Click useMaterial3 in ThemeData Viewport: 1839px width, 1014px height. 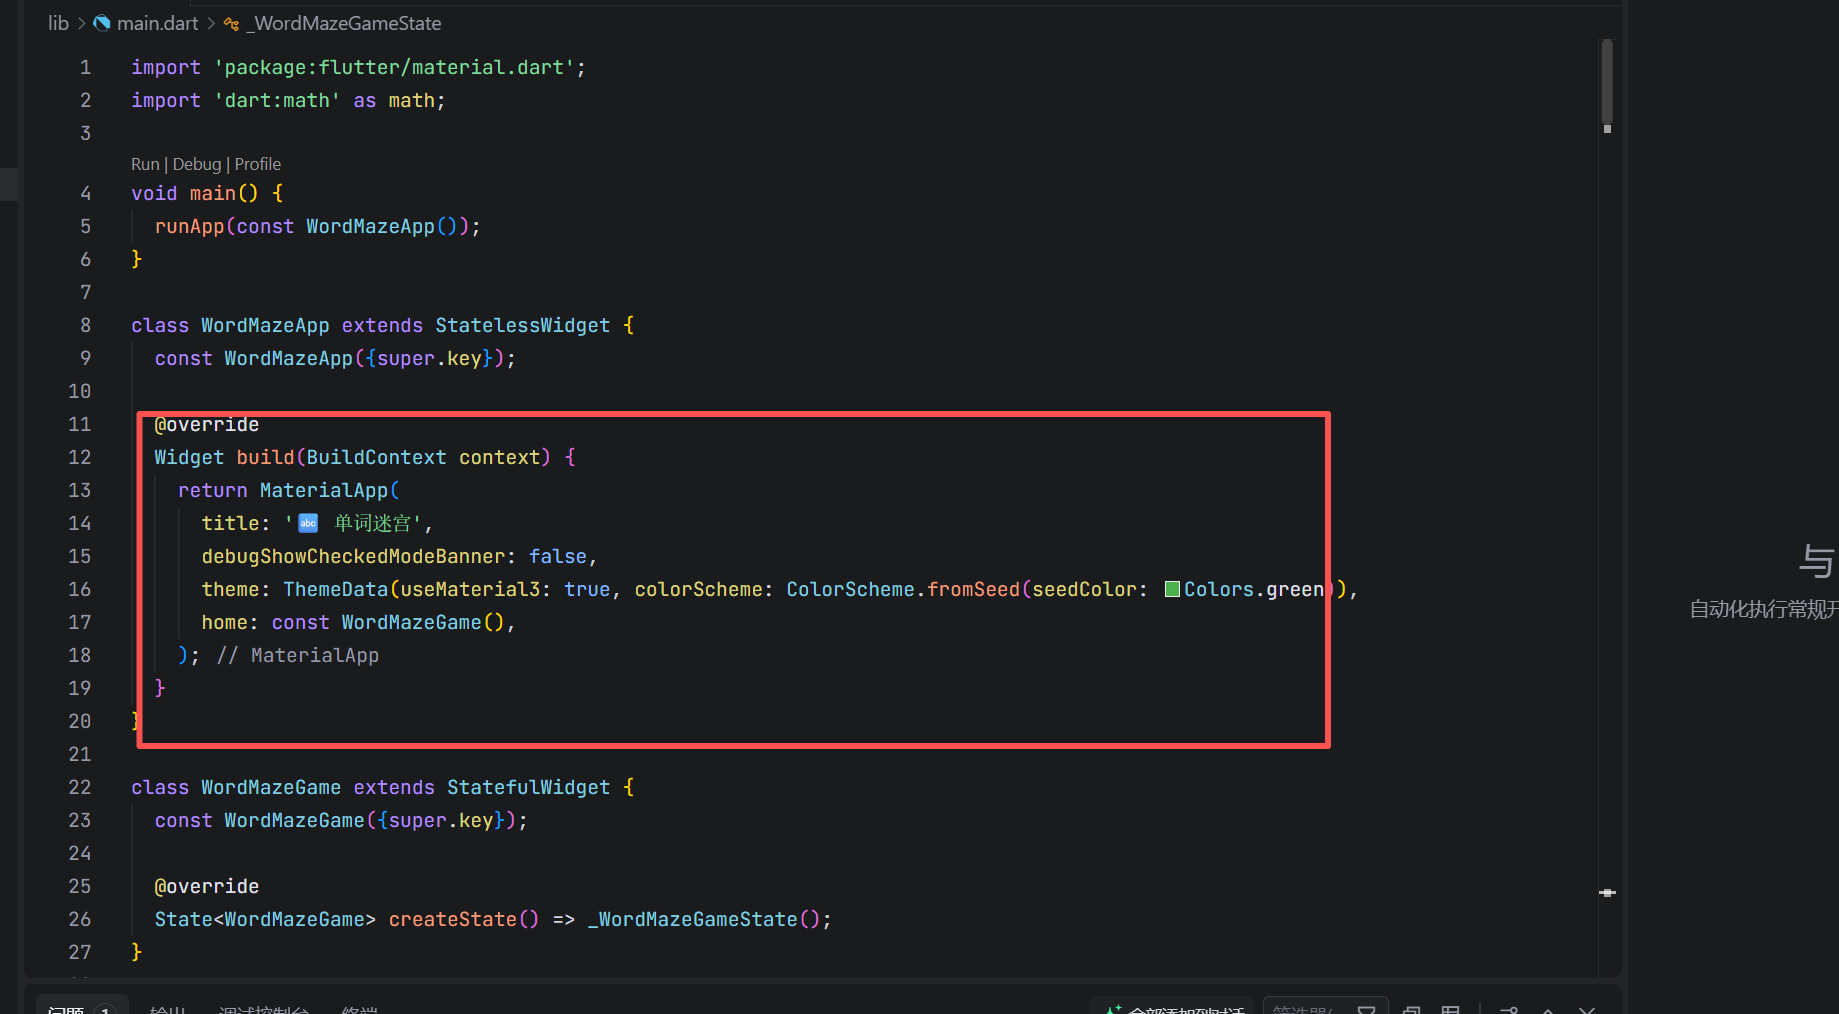[x=470, y=589]
